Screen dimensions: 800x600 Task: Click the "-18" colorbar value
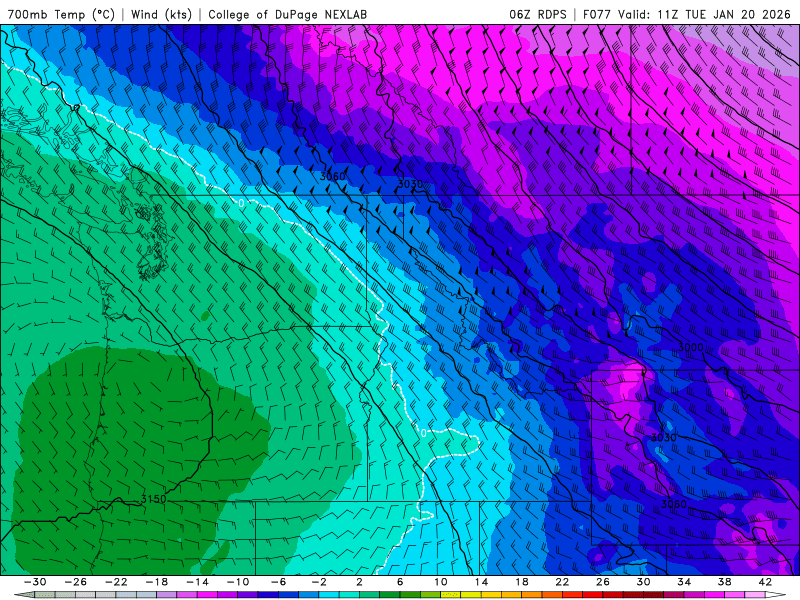(x=157, y=582)
